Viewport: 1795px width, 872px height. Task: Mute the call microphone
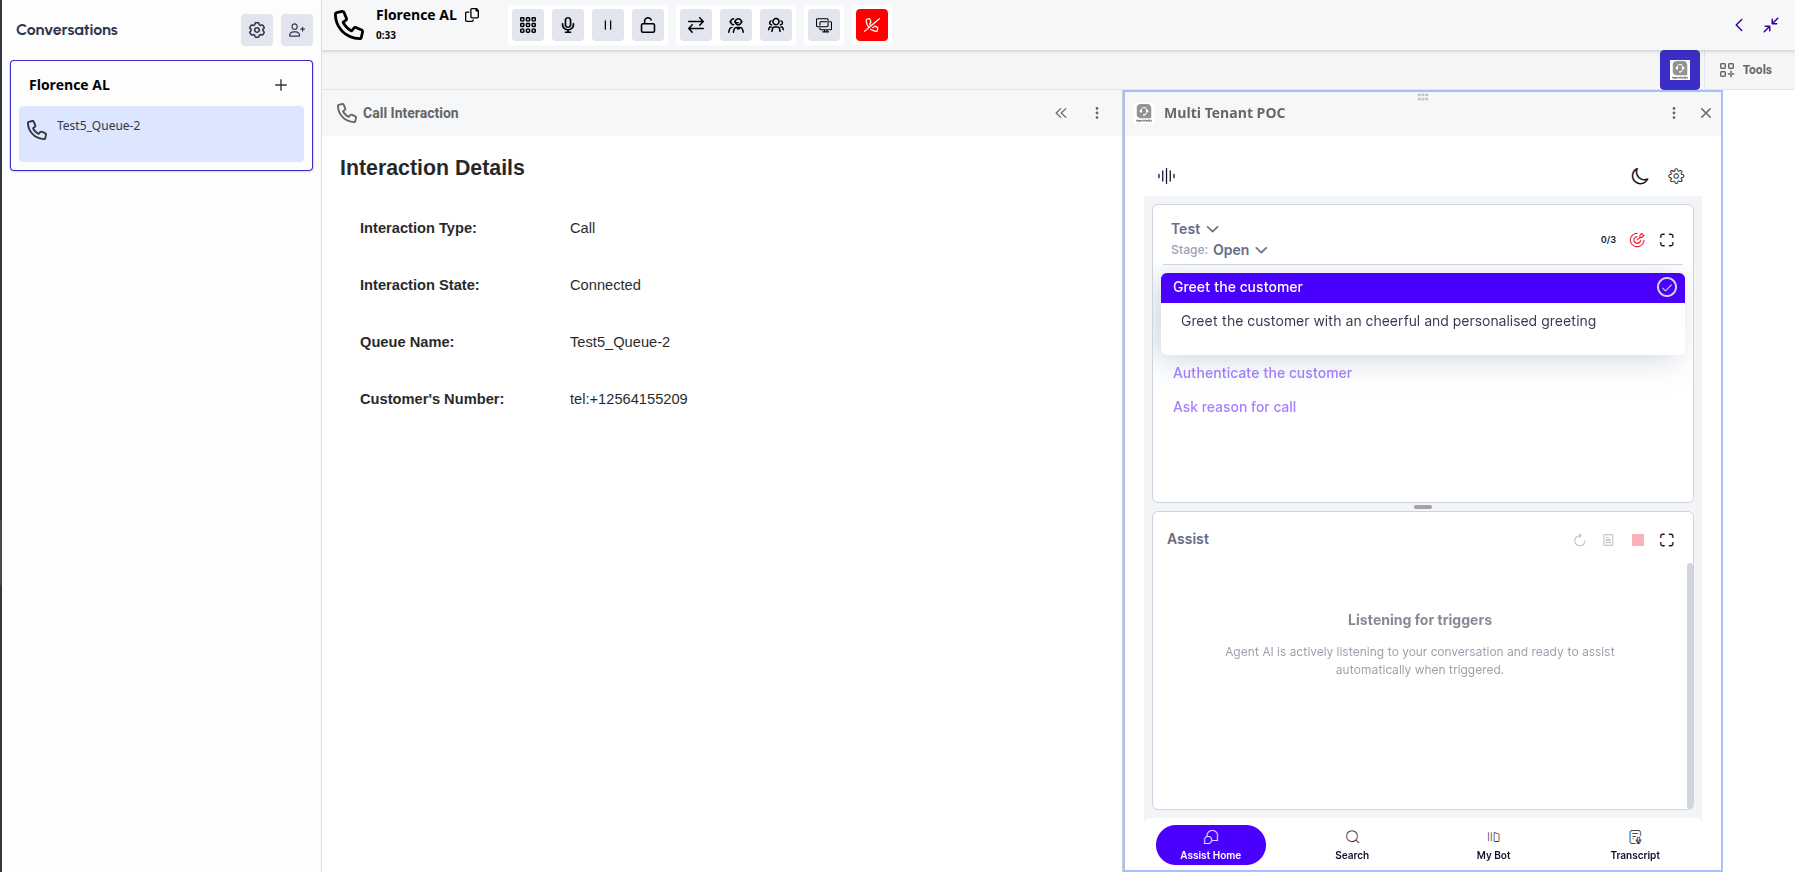(x=568, y=25)
